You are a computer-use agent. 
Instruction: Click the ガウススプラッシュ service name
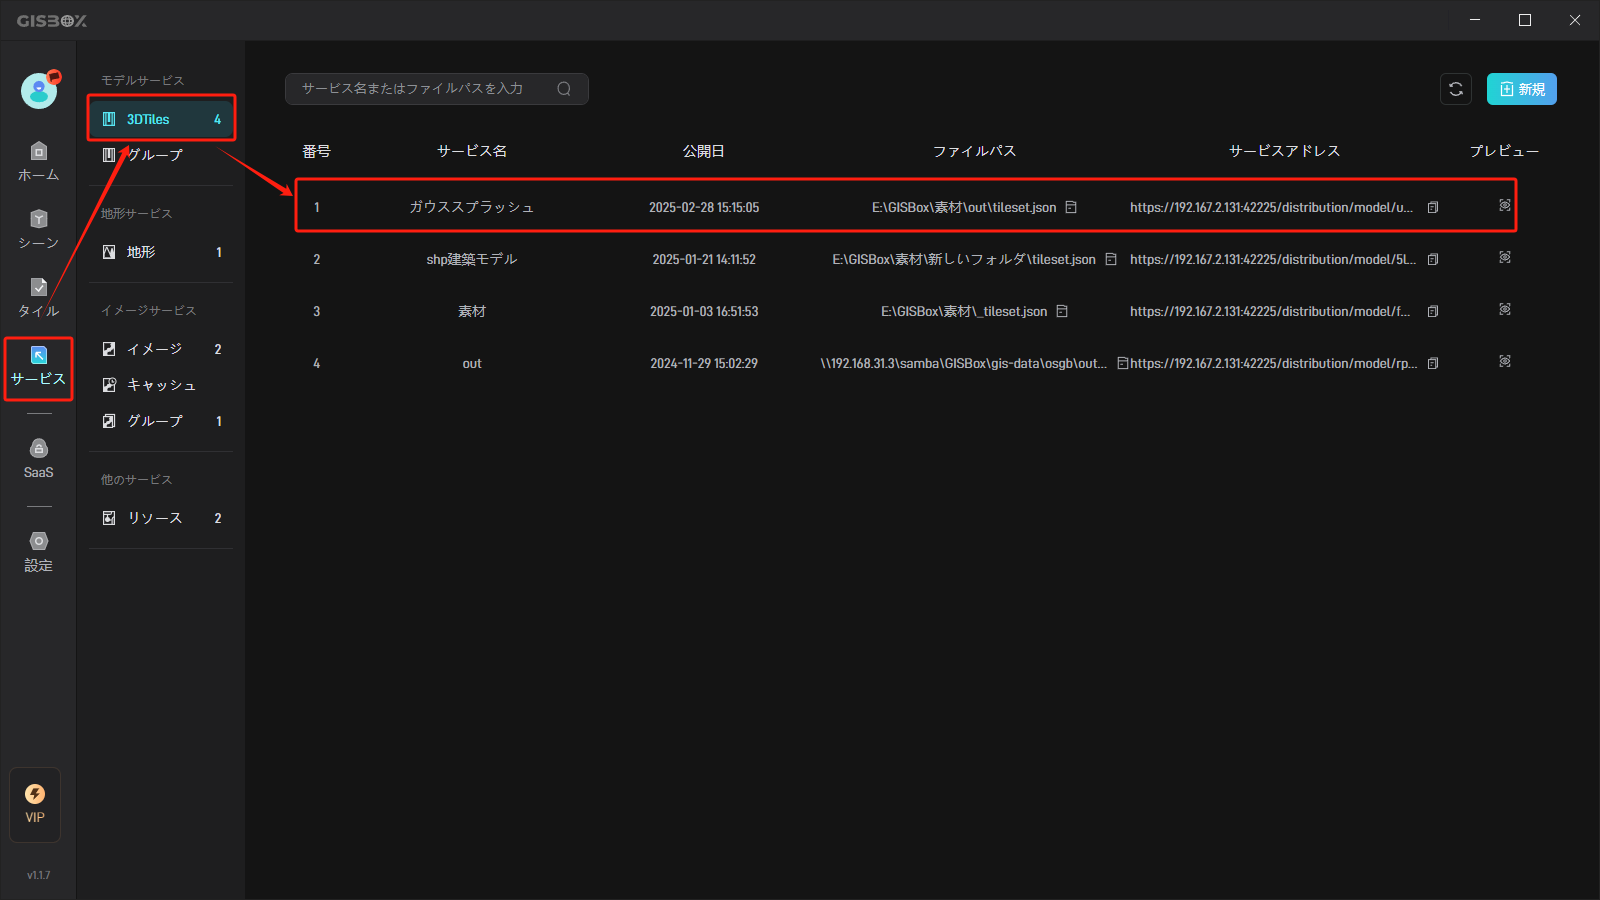[x=472, y=207]
